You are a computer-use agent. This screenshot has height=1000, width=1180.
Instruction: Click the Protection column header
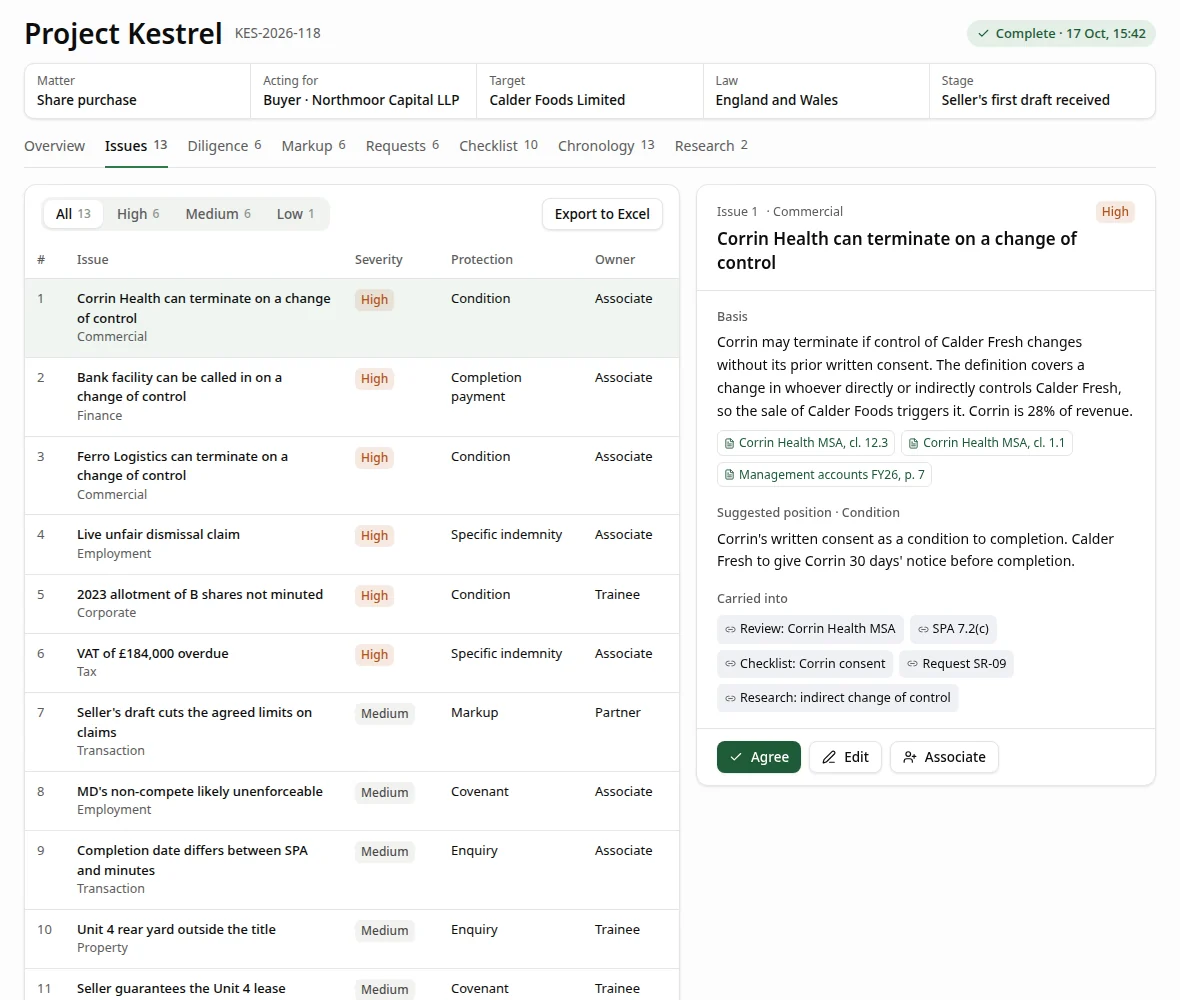(x=482, y=260)
